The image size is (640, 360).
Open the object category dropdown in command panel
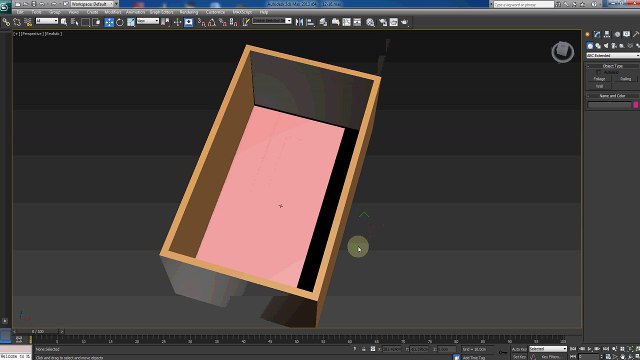click(613, 55)
